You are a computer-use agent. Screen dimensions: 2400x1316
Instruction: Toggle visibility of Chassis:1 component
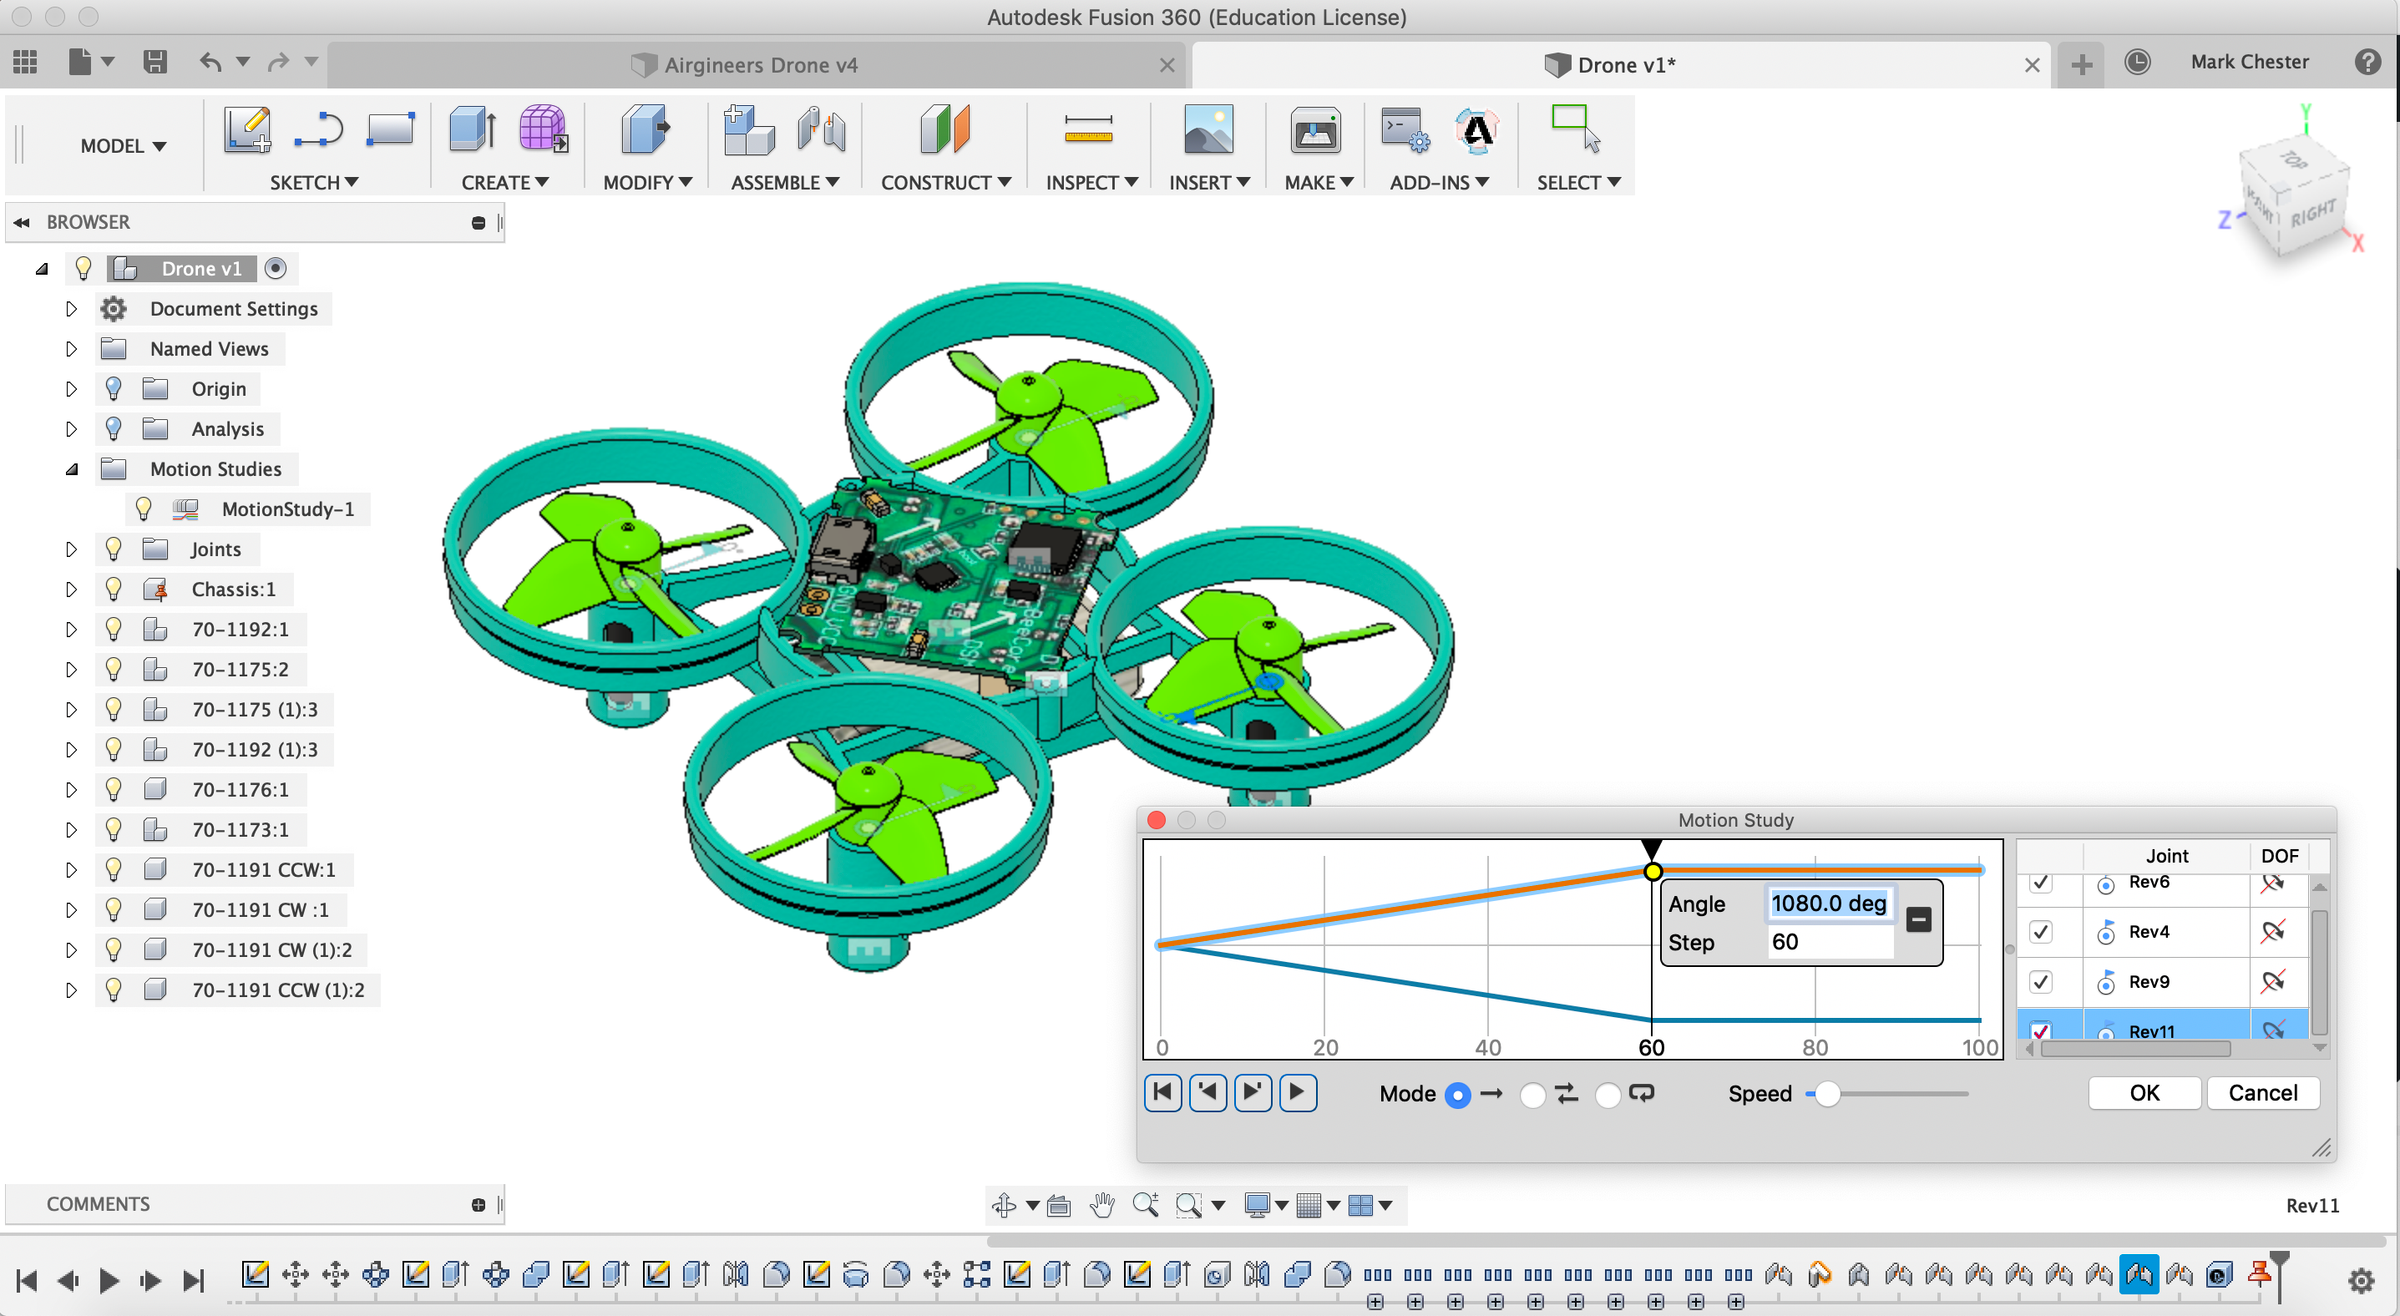pyautogui.click(x=113, y=589)
